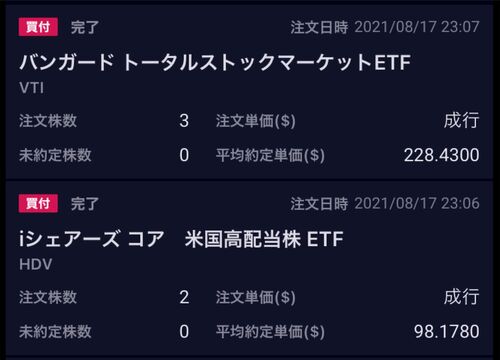Select the HDV ticker symbol
Image resolution: width=500 pixels, height=360 pixels.
[x=36, y=265]
